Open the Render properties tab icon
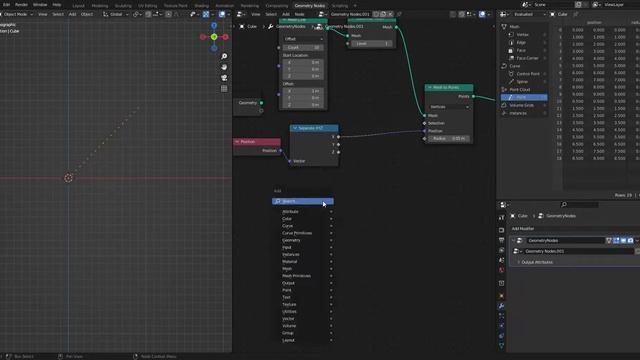The height and width of the screenshot is (360, 640). [502, 230]
